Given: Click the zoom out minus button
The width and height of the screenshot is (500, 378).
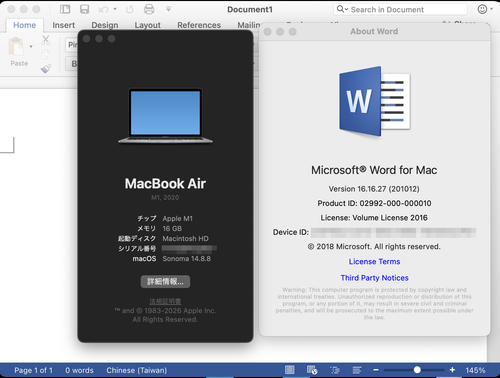Looking at the screenshot, I should coord(376,370).
